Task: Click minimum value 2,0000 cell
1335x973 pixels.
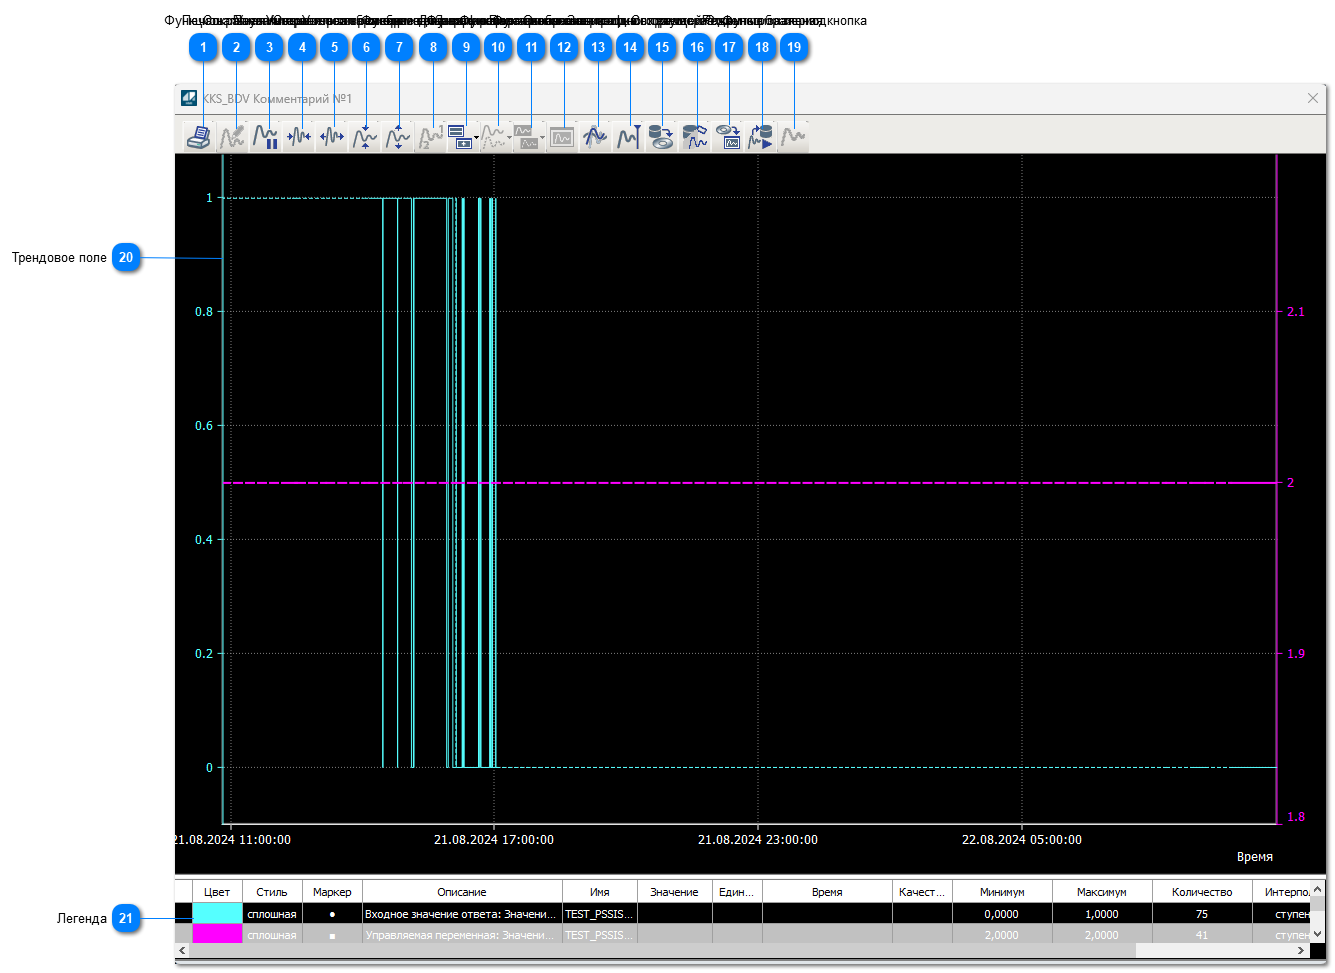Action: (1002, 935)
